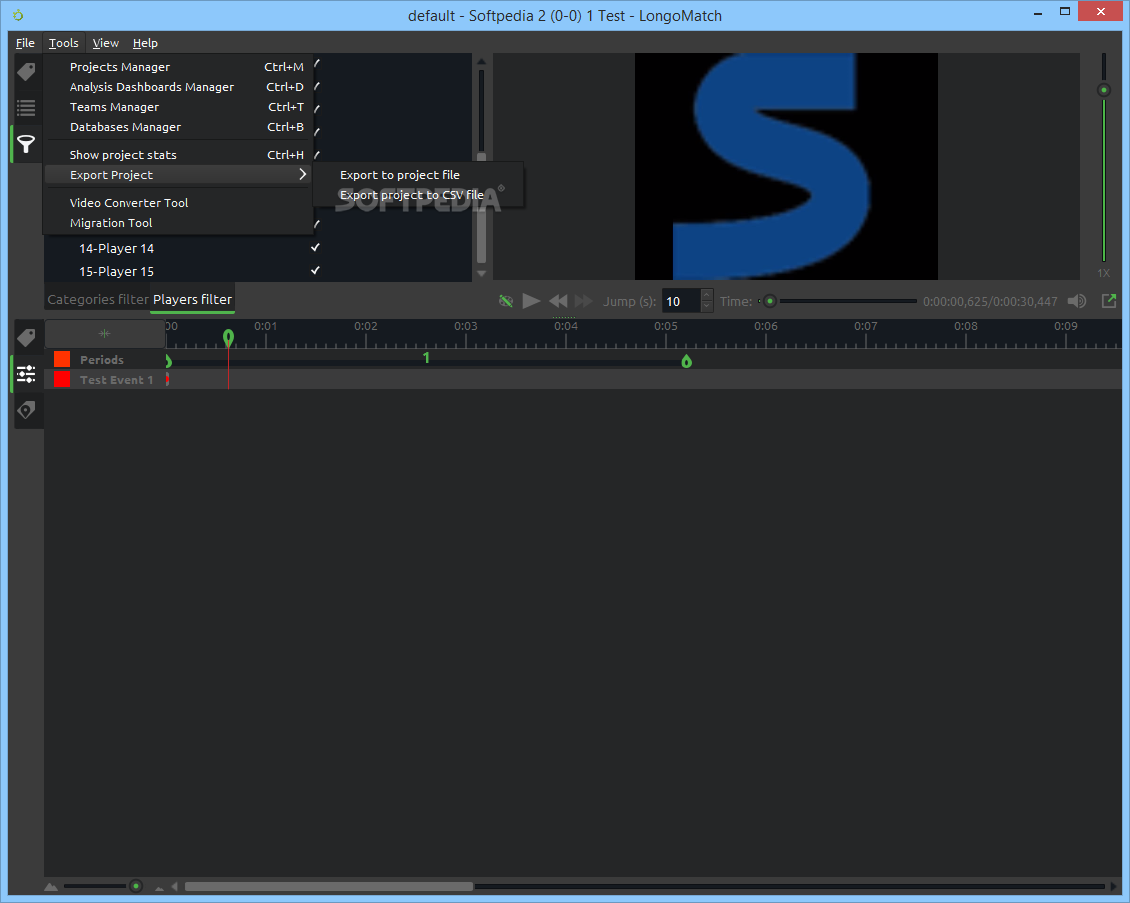Viewport: 1130px width, 903px height.
Task: Click the video time seek slider
Action: (x=837, y=301)
